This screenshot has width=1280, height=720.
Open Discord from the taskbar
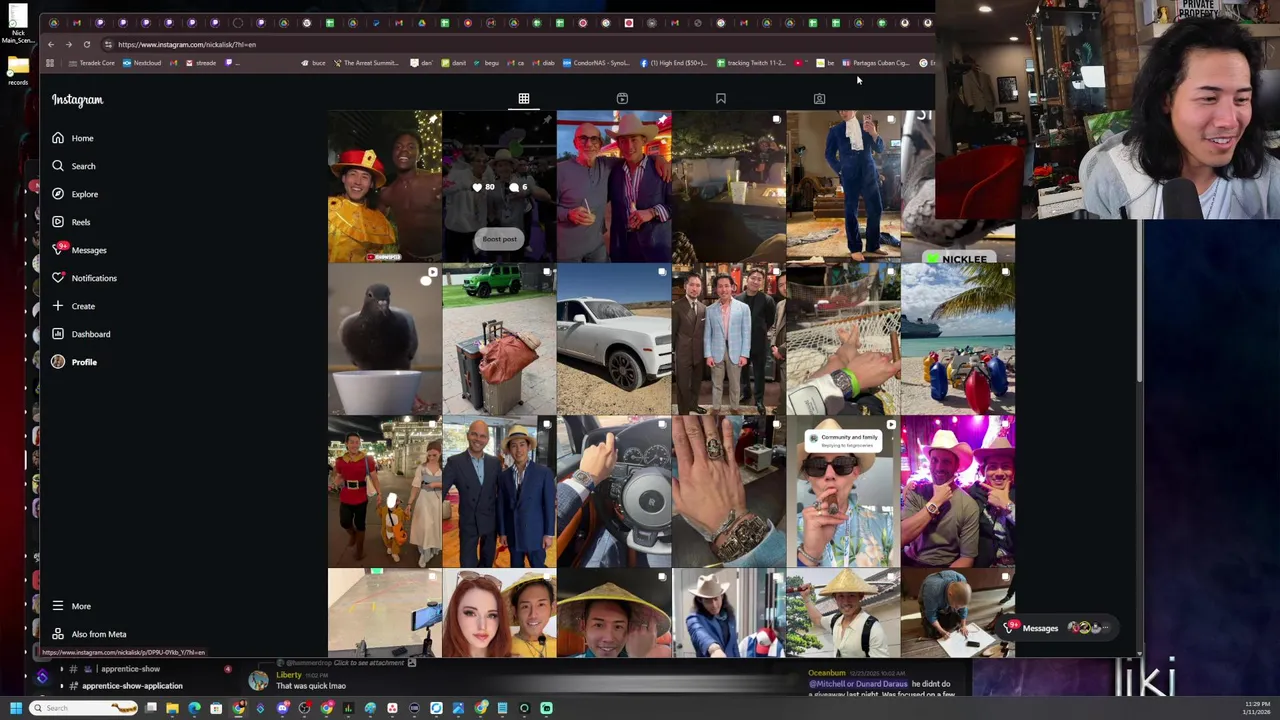click(x=282, y=708)
